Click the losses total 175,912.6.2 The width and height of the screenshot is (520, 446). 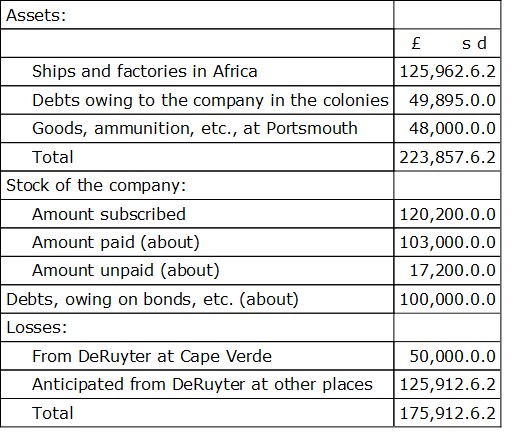(447, 413)
